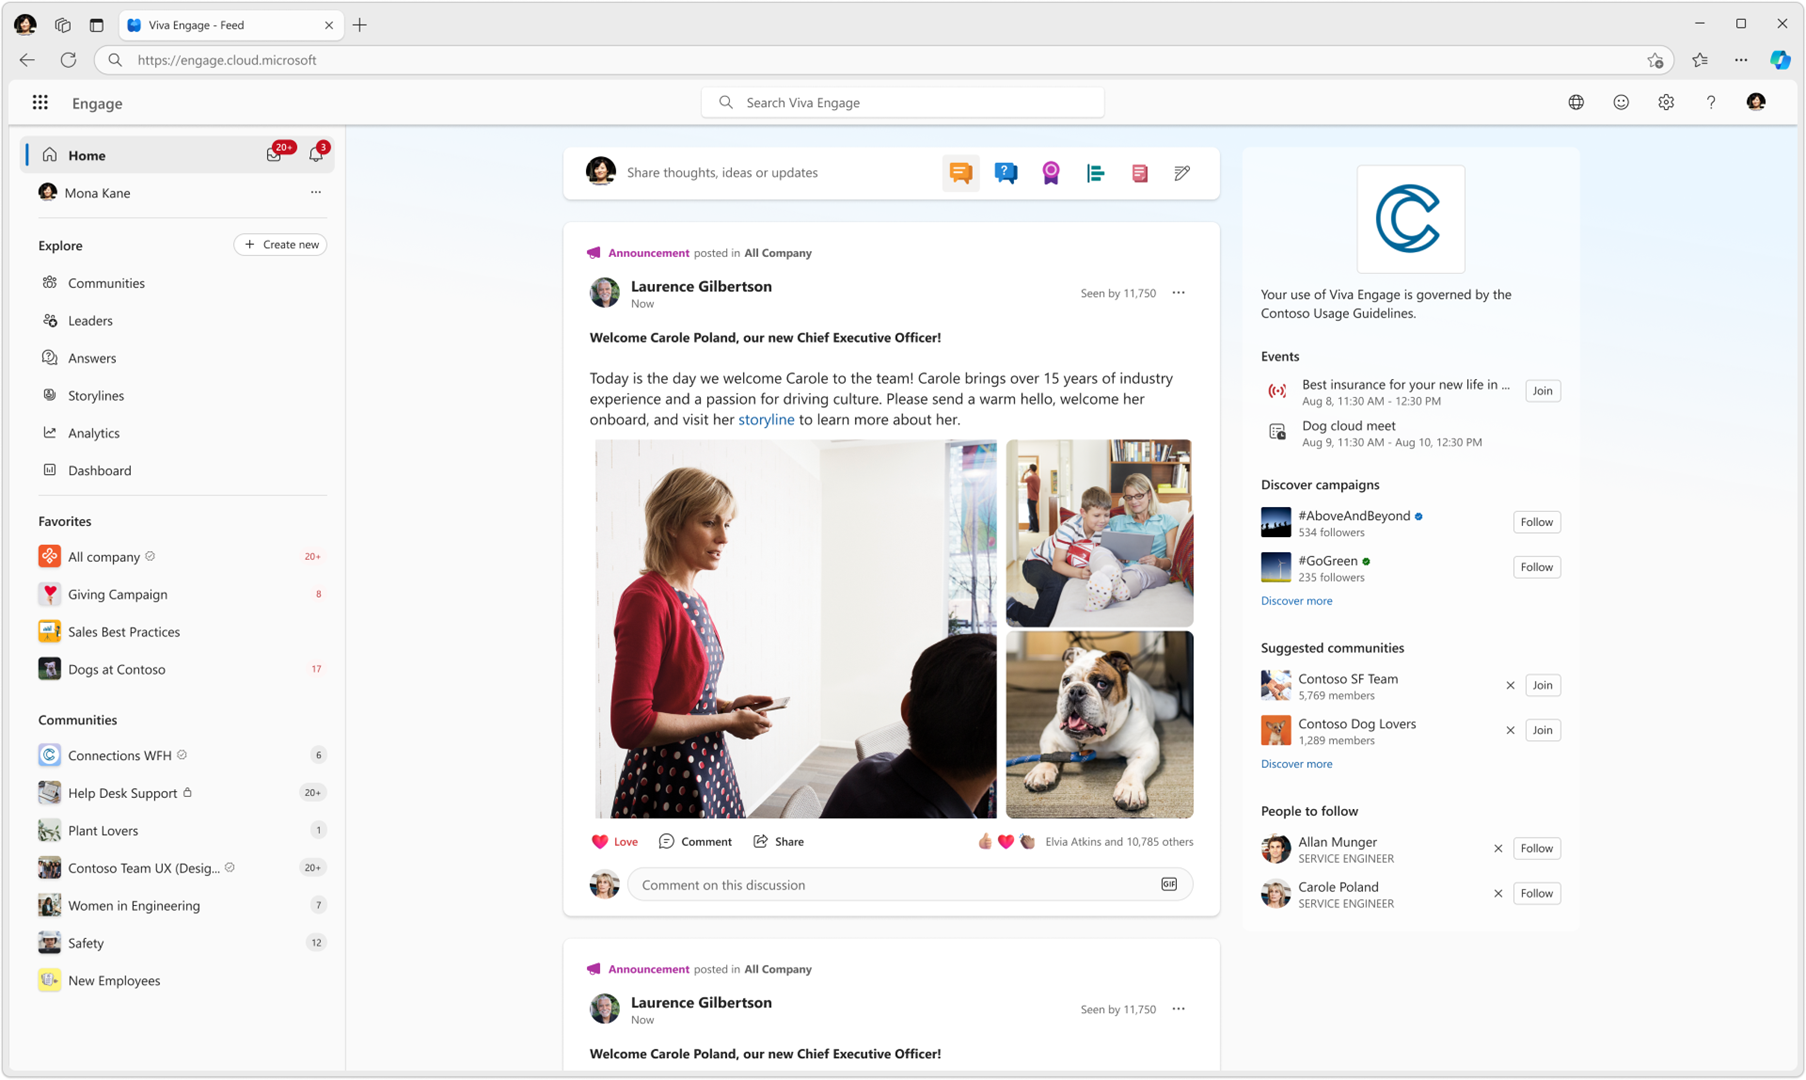The height and width of the screenshot is (1080, 1806).
Task: Dismiss the Contoso Dog Lovers suggestion
Action: click(x=1510, y=730)
